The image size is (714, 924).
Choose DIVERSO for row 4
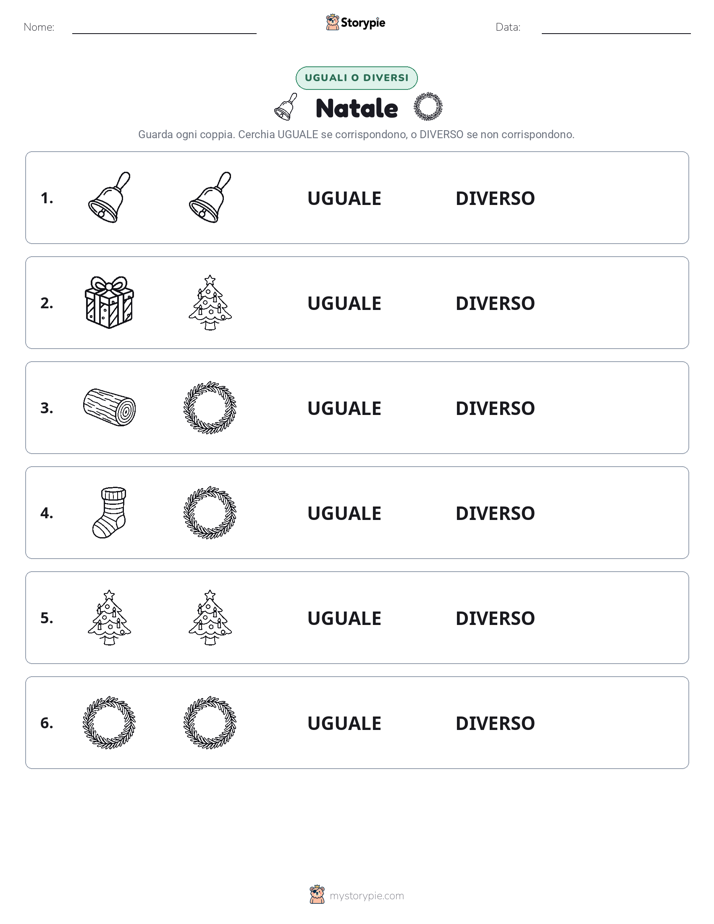click(495, 513)
